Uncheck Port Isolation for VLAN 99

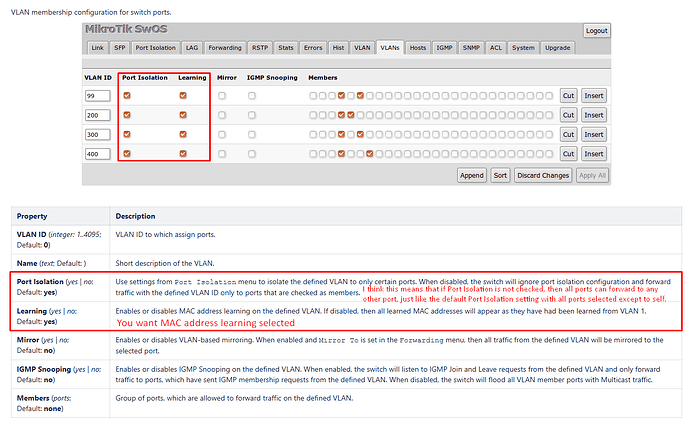127,95
